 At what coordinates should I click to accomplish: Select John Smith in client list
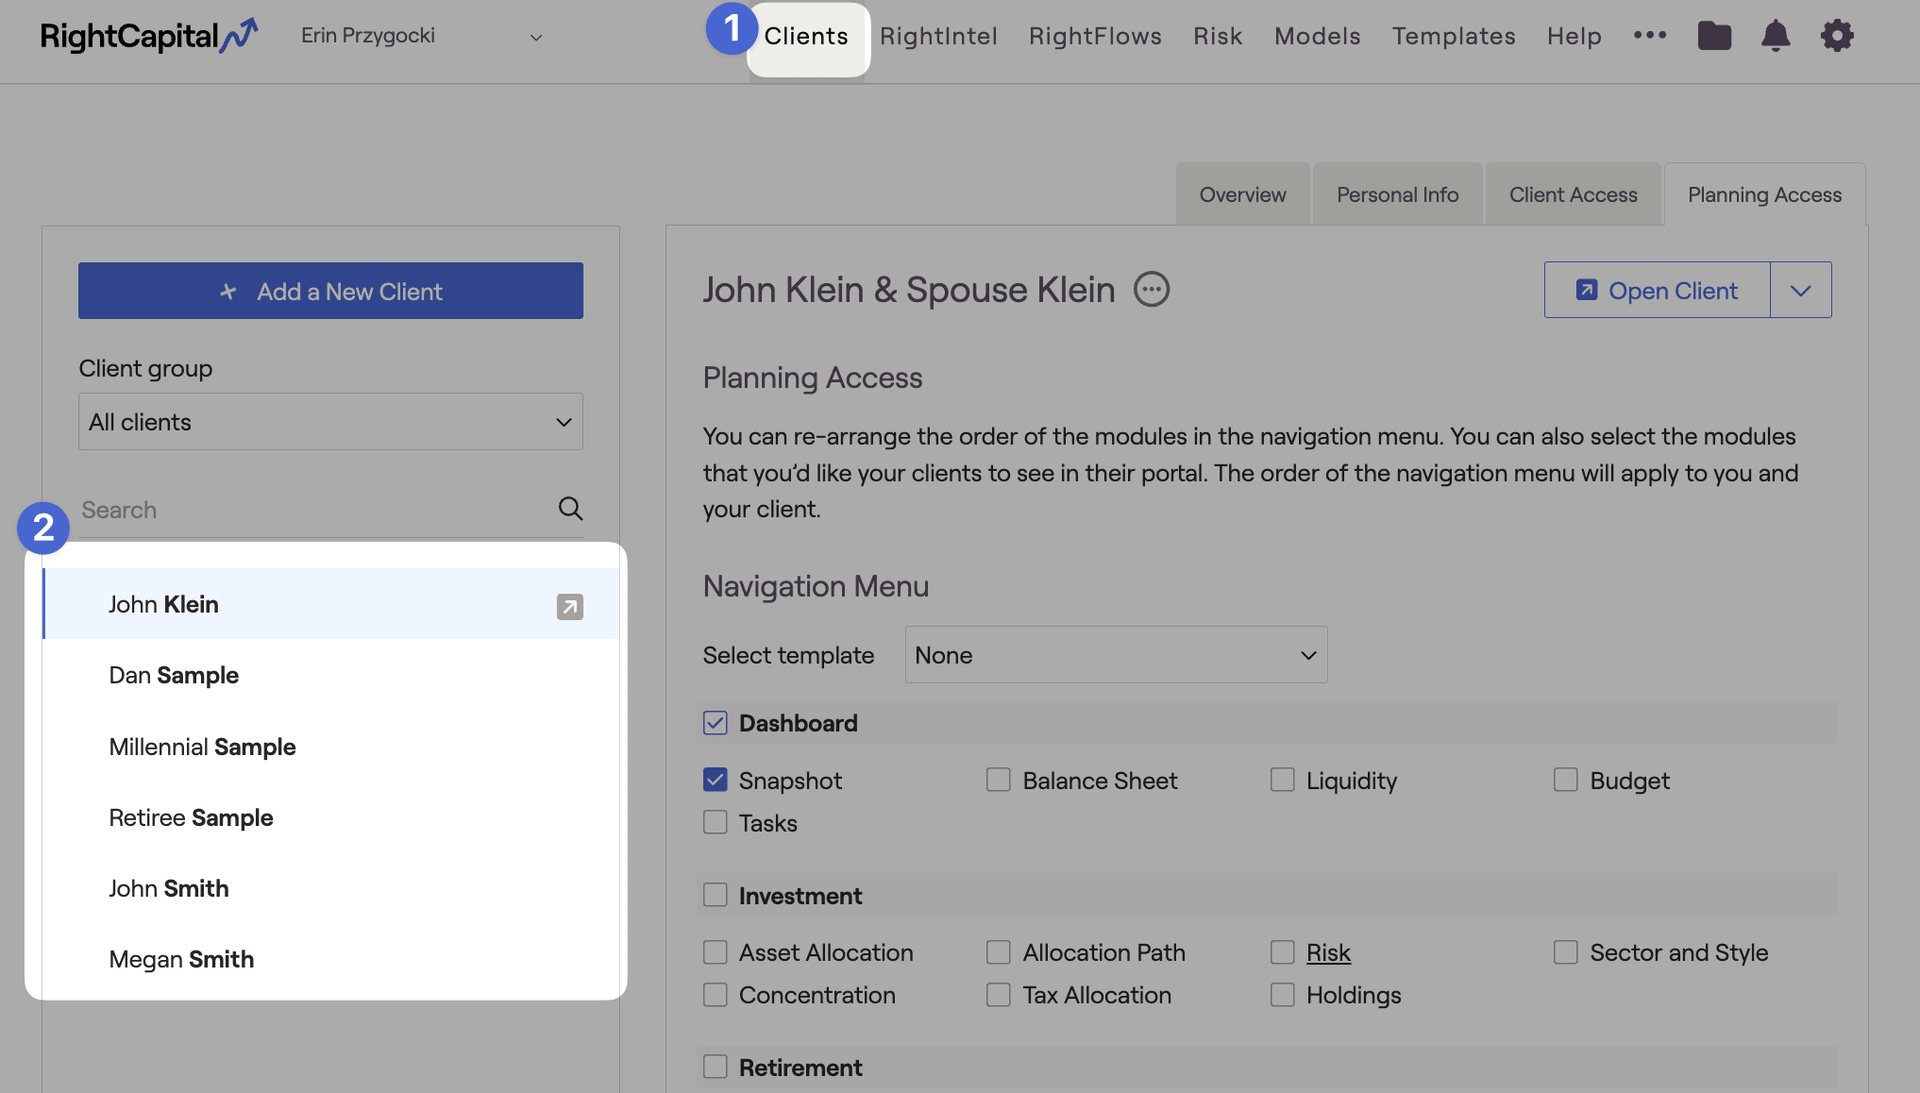[331, 889]
